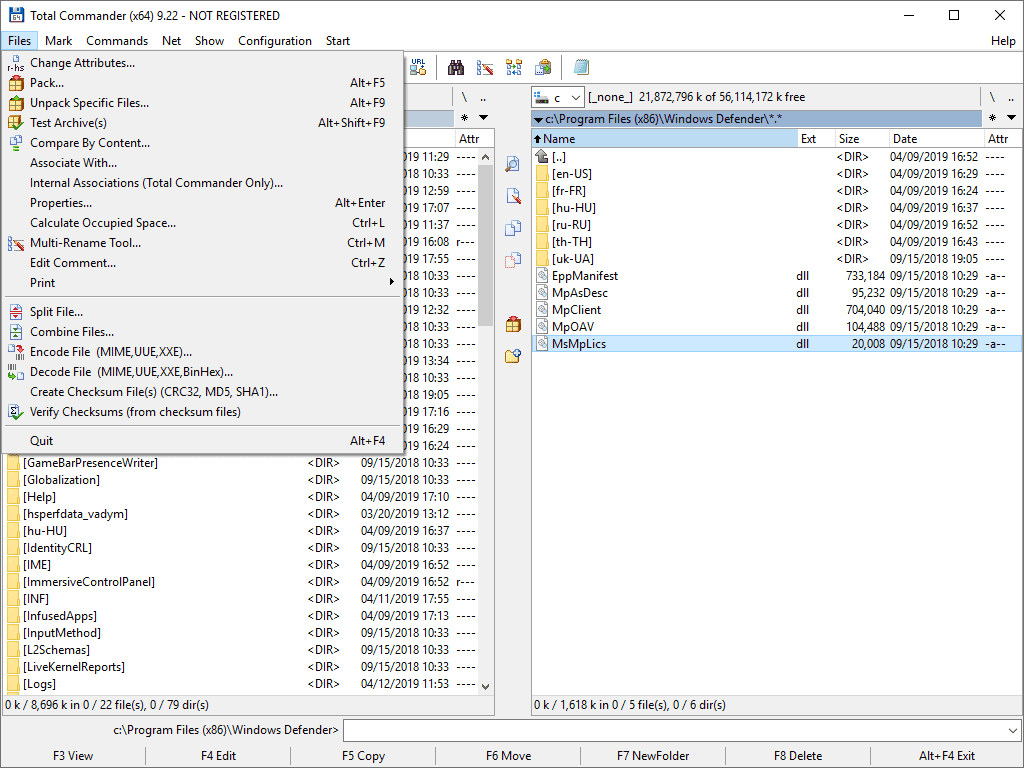1024x768 pixels.
Task: Click the Split File menu icon
Action: coord(16,312)
